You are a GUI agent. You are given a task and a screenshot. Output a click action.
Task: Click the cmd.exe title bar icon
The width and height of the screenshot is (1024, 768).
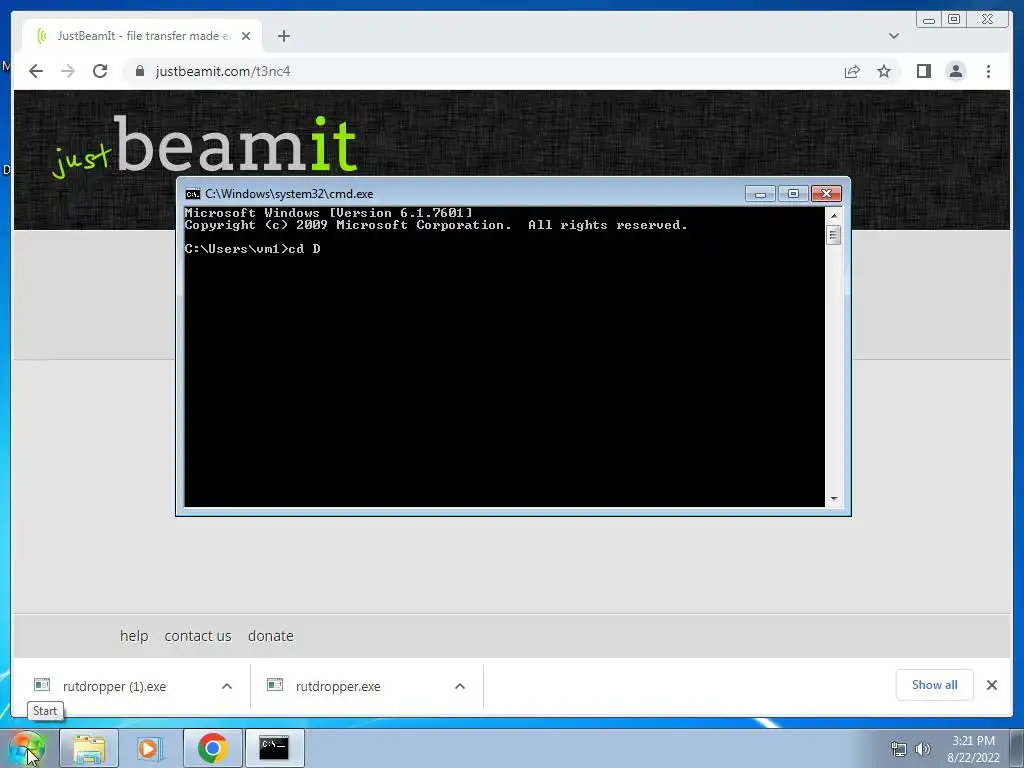point(193,194)
